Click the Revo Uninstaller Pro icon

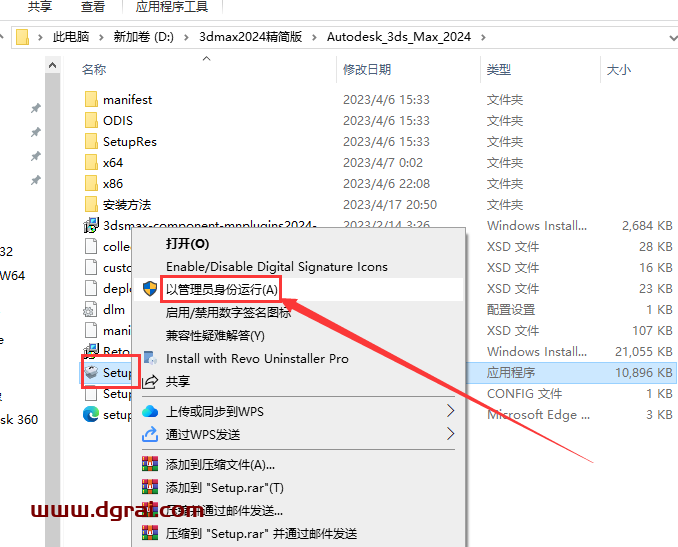tap(150, 358)
